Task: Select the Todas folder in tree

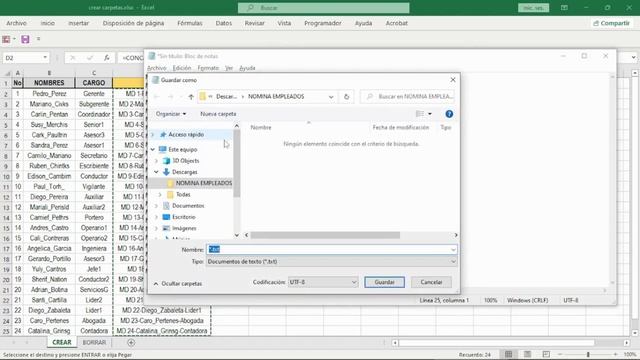Action: click(x=183, y=194)
